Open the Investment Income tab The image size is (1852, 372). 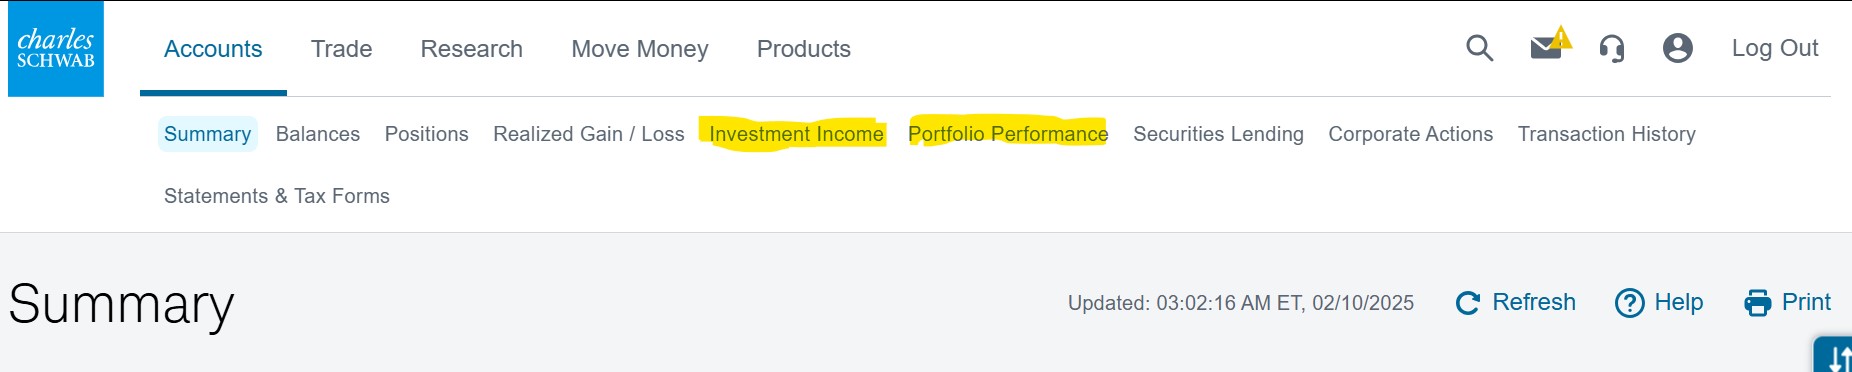[x=796, y=134]
